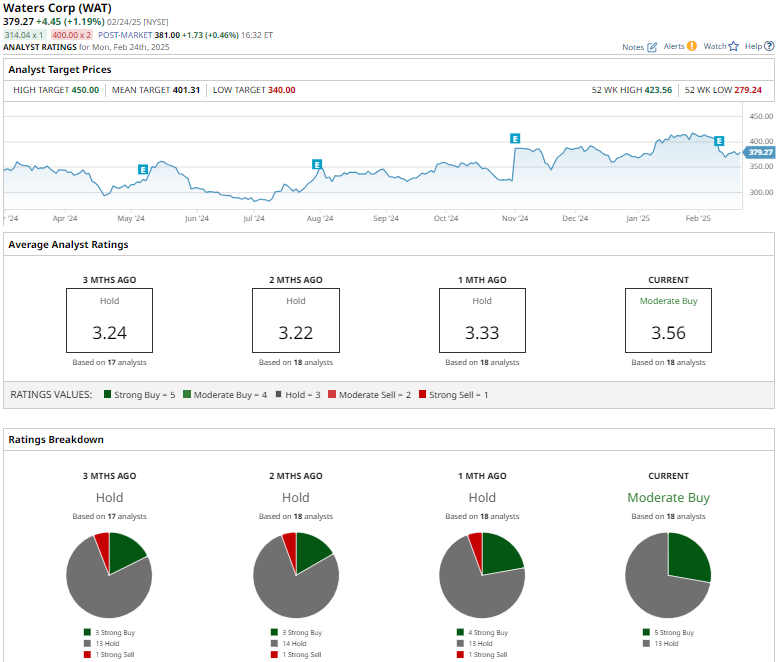The height and width of the screenshot is (662, 779).
Task: Click the High Target 450.00 value
Action: click(85, 90)
